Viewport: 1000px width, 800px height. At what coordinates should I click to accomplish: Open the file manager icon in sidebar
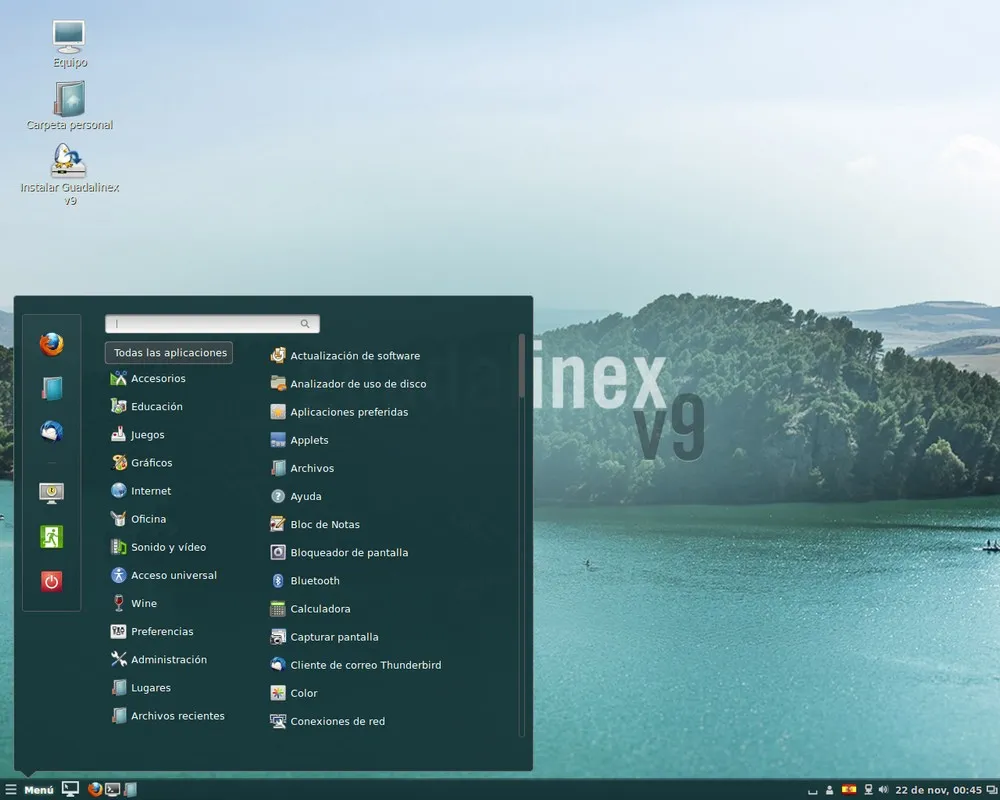(x=51, y=388)
